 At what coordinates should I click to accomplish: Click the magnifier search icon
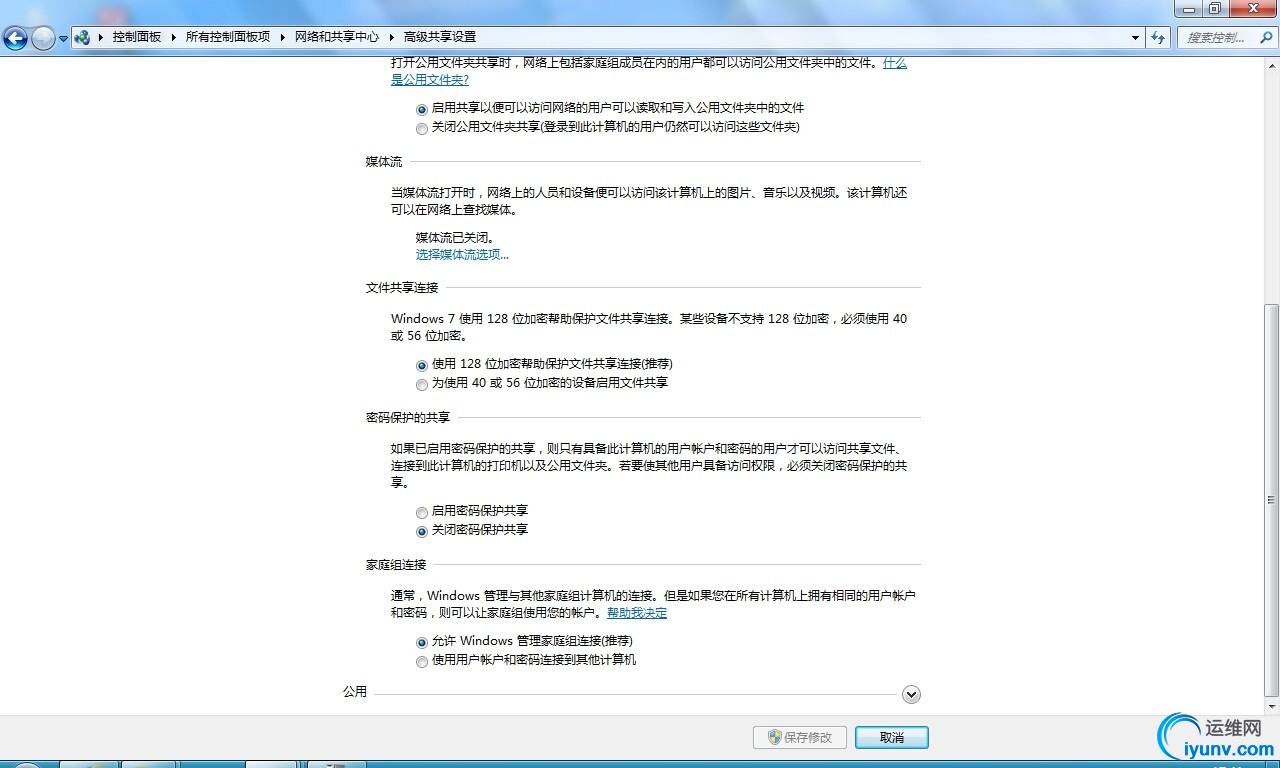(1264, 38)
